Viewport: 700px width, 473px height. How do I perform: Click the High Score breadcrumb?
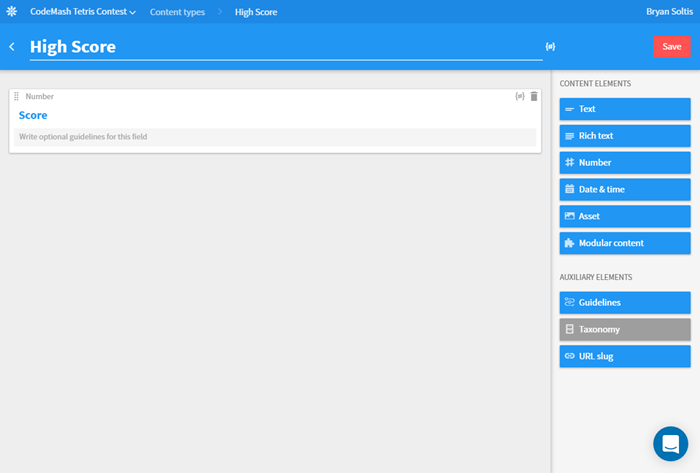point(256,12)
